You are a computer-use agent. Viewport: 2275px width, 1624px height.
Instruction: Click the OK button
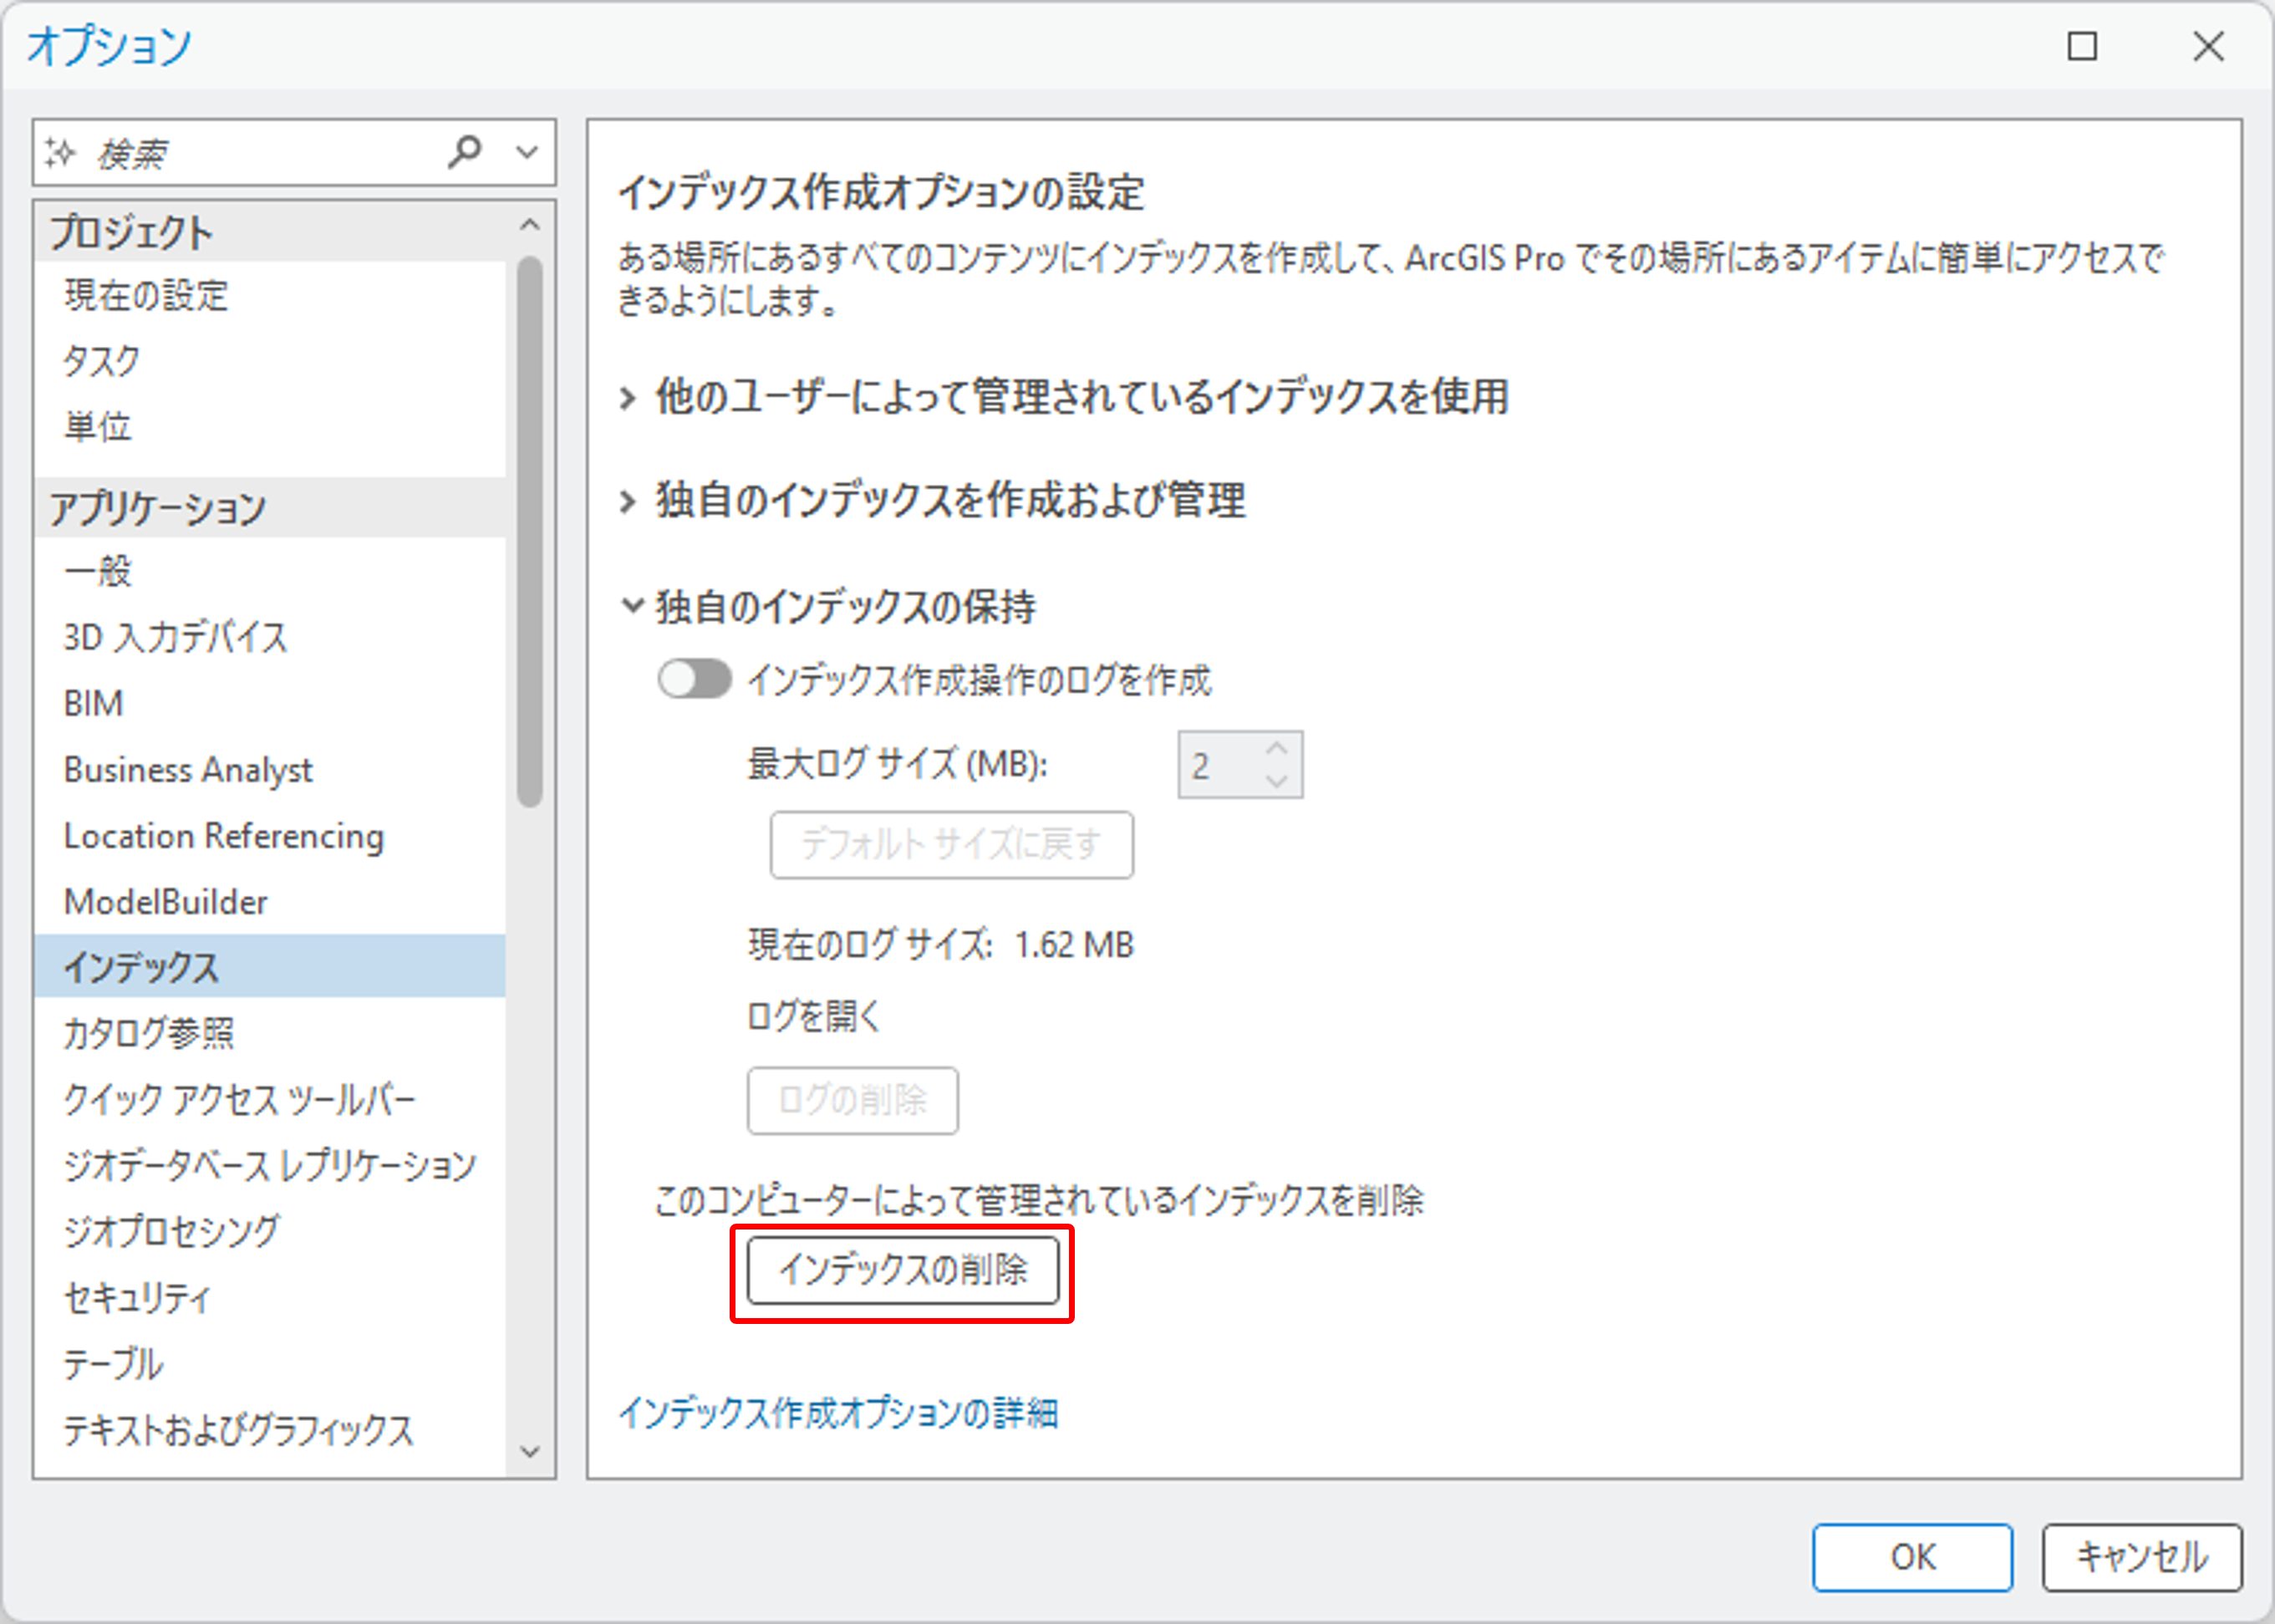[x=1911, y=1557]
